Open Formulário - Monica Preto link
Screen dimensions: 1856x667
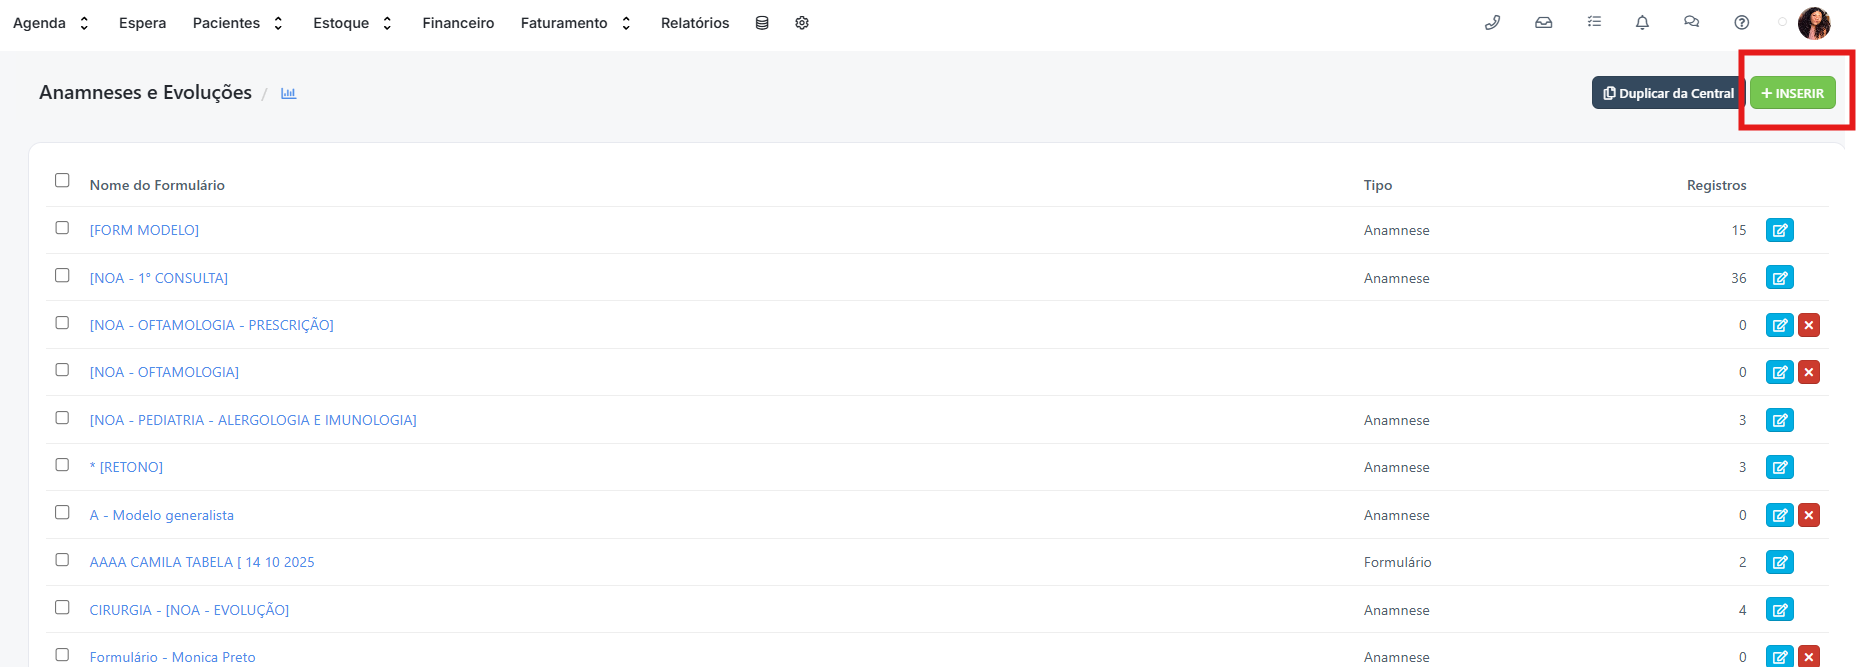(173, 657)
